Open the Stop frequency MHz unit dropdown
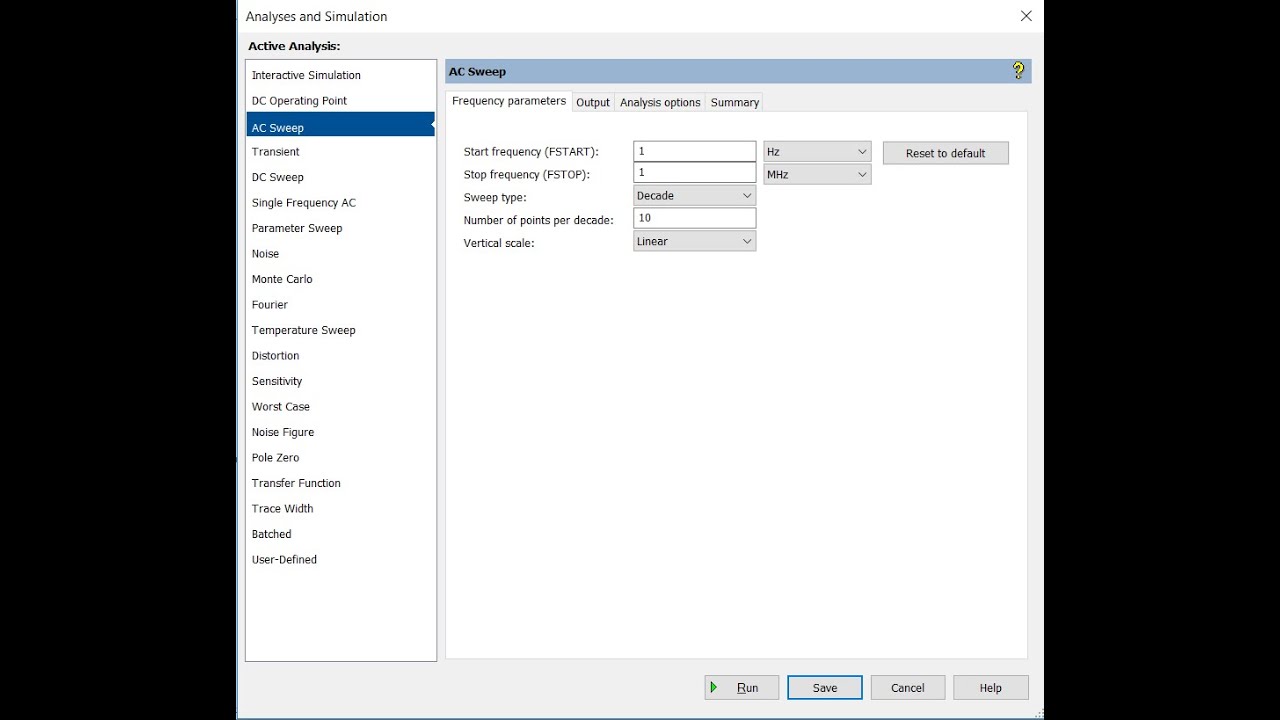Viewport: 1280px width, 720px height. pos(817,174)
